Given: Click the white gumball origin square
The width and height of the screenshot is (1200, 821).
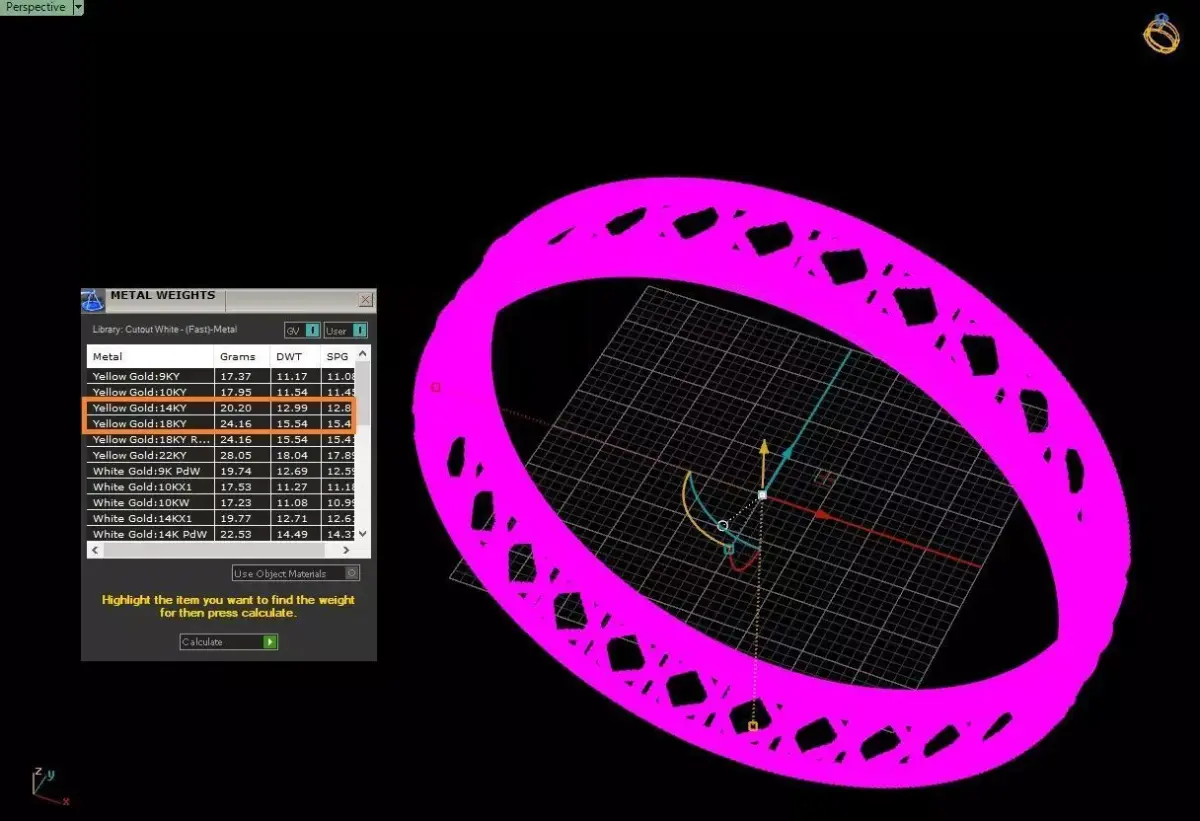Looking at the screenshot, I should pyautogui.click(x=762, y=494).
